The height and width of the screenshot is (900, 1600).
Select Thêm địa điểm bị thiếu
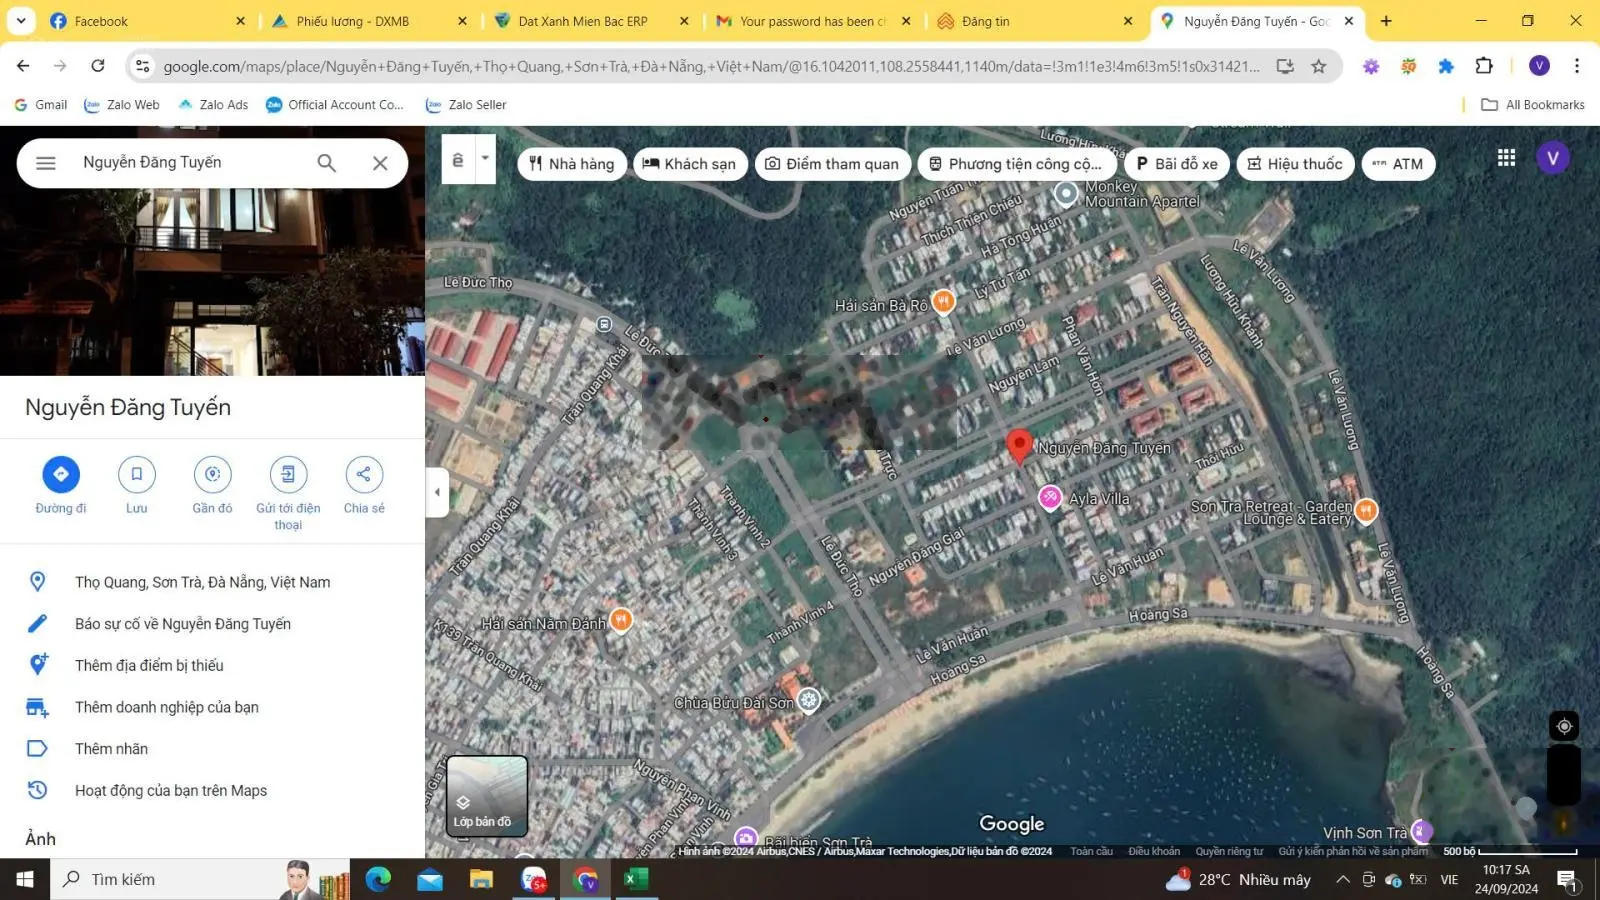click(212, 665)
